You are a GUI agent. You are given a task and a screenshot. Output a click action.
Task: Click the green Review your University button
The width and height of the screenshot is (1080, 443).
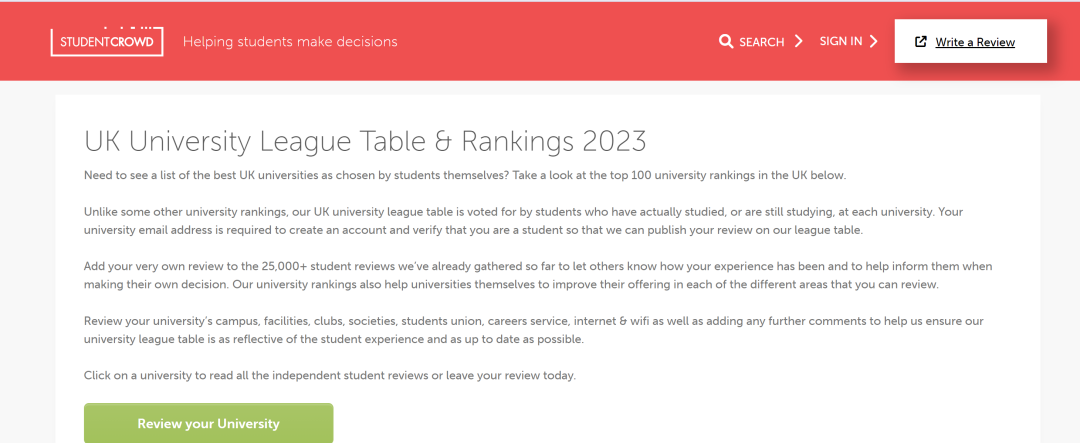pos(209,423)
